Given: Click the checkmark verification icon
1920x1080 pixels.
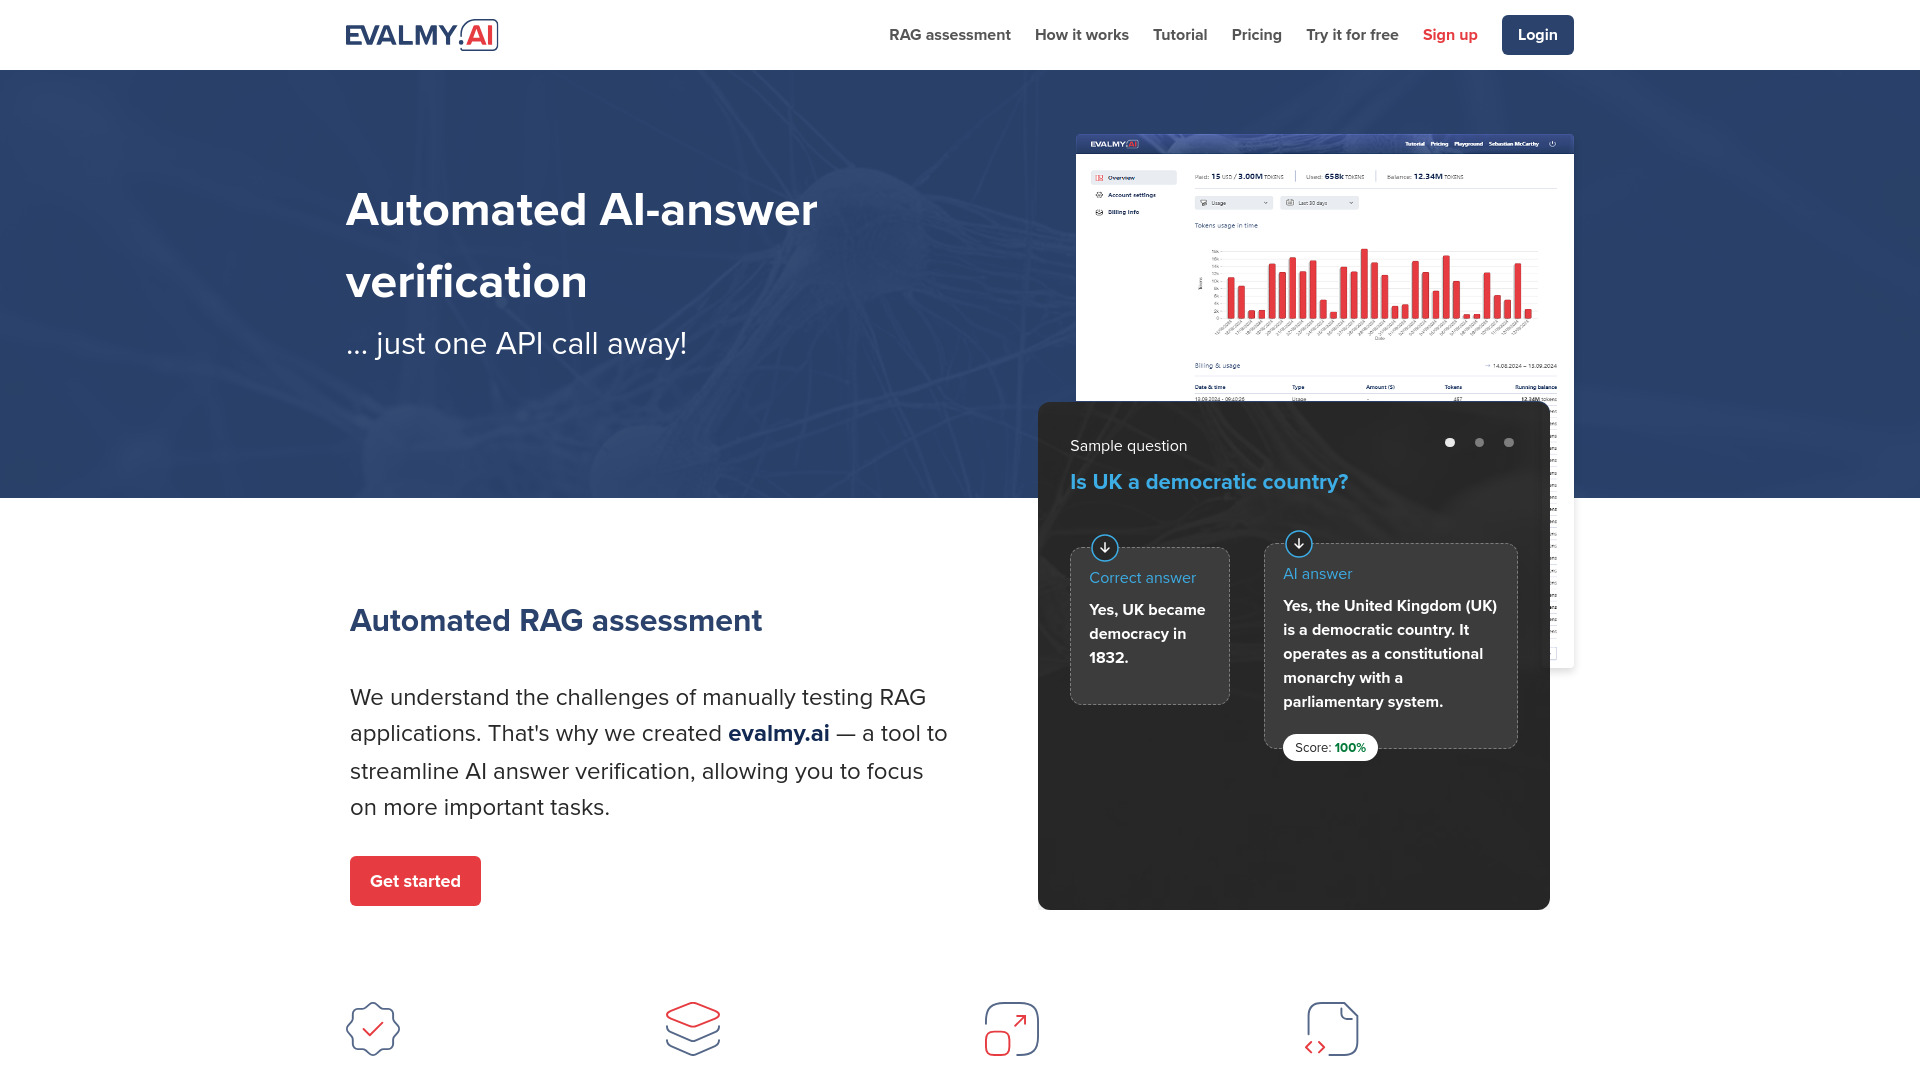Looking at the screenshot, I should coord(373,1029).
